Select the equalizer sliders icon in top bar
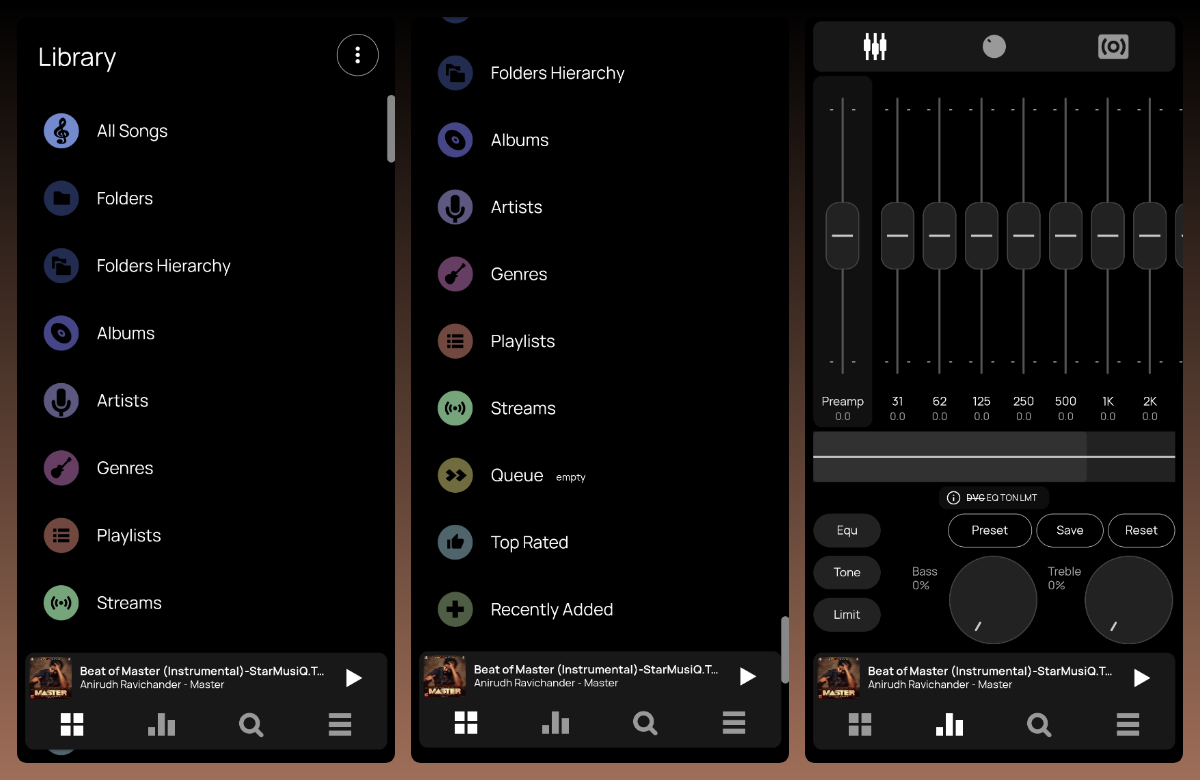 point(875,46)
